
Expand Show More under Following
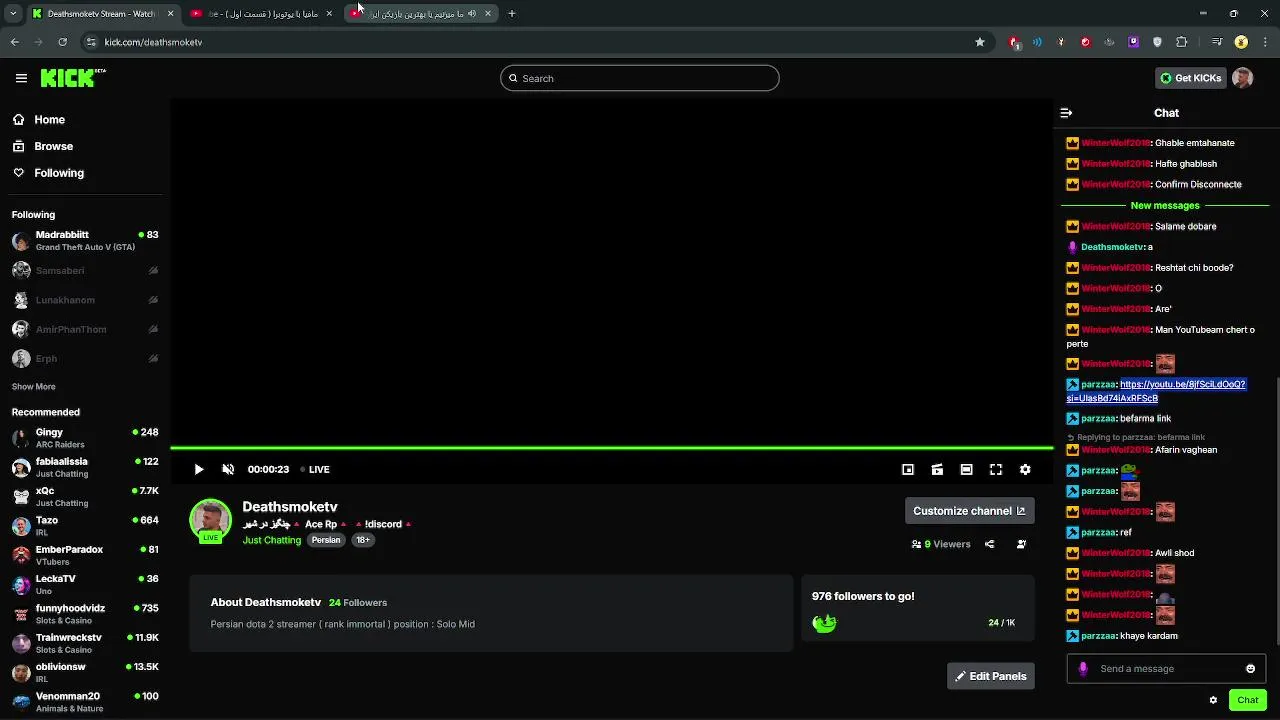(33, 386)
